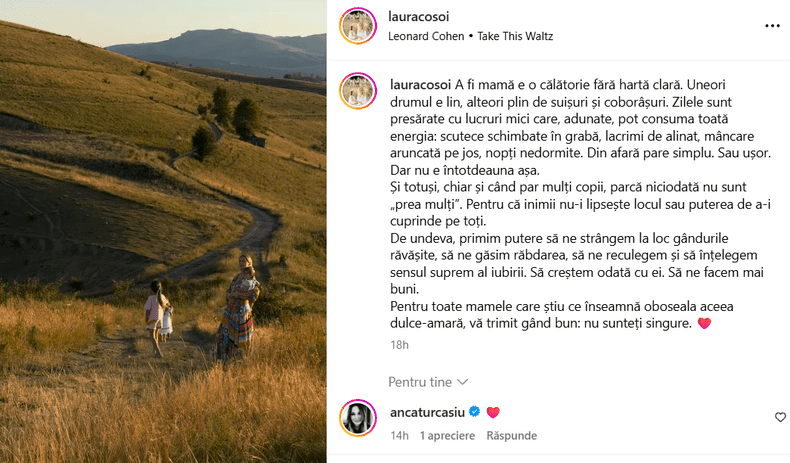Click lauracosoi username in the caption
The width and height of the screenshot is (790, 463).
pos(420,85)
